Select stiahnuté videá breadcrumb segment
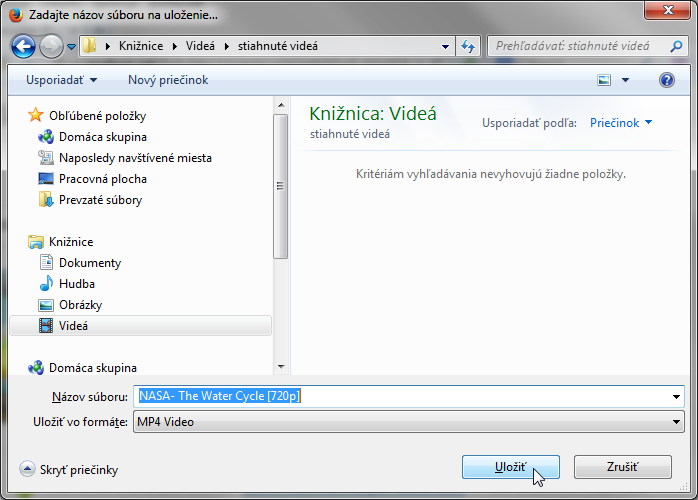Screen dimensions: 698x500 tap(278, 46)
